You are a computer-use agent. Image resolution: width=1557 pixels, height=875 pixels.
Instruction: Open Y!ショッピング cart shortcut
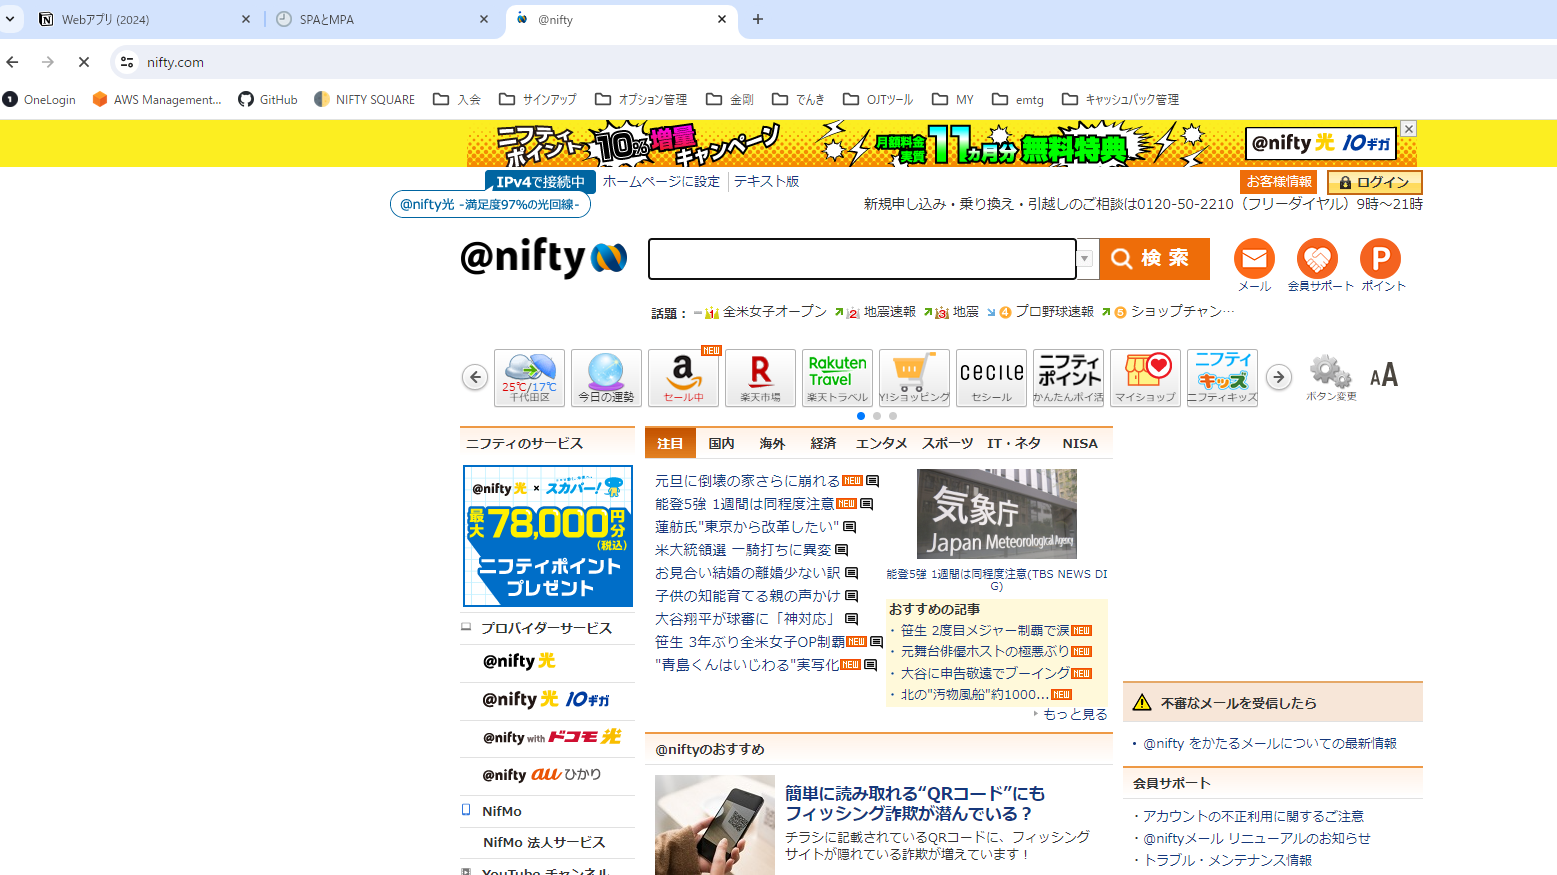[914, 378]
